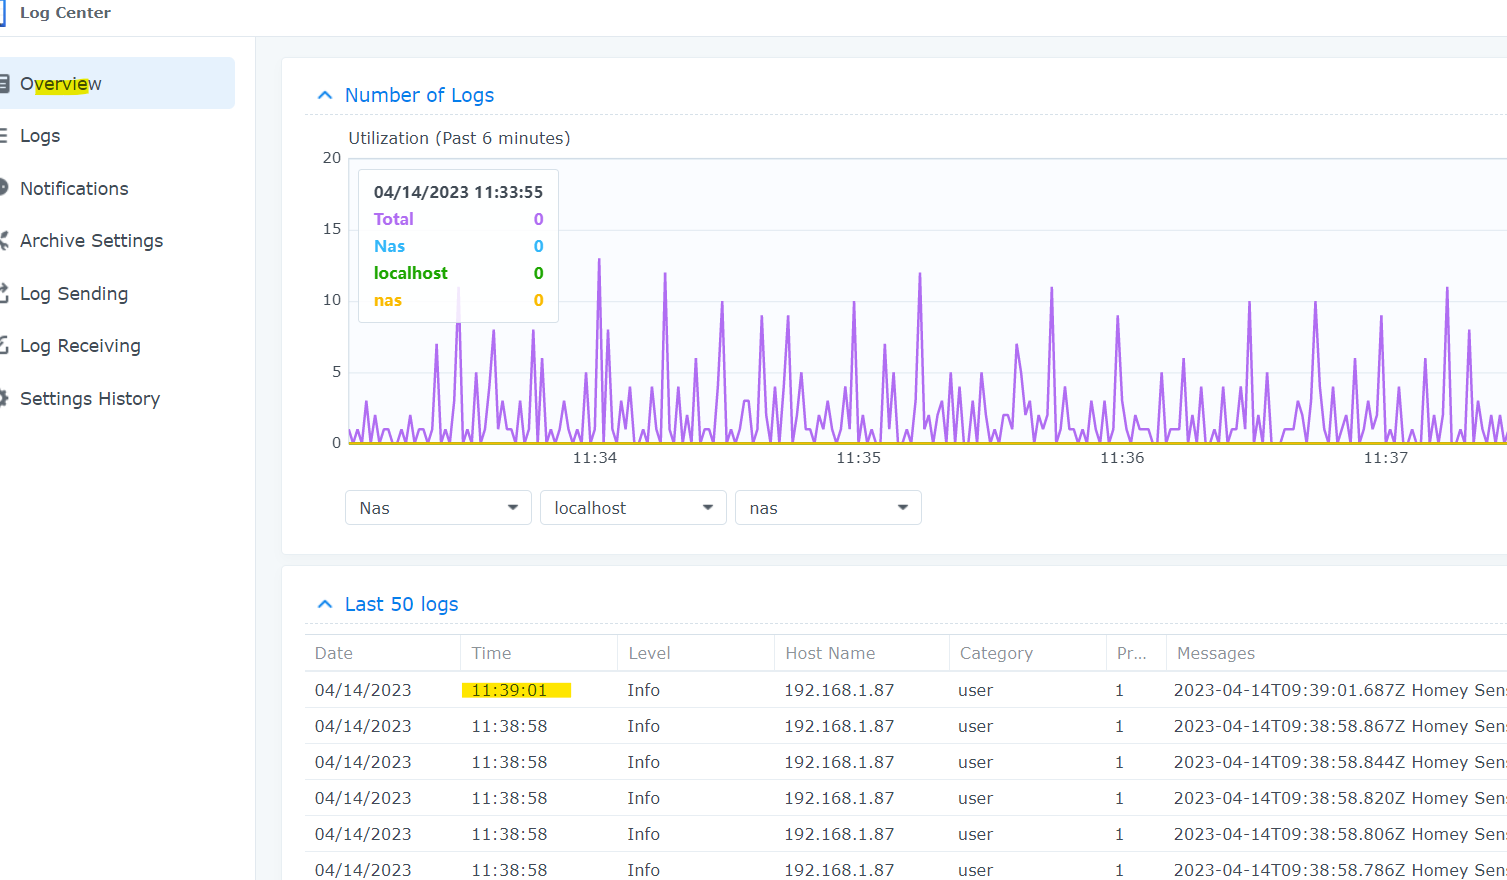Collapse the Number of Logs section chevron
This screenshot has width=1507, height=880.
pos(324,95)
